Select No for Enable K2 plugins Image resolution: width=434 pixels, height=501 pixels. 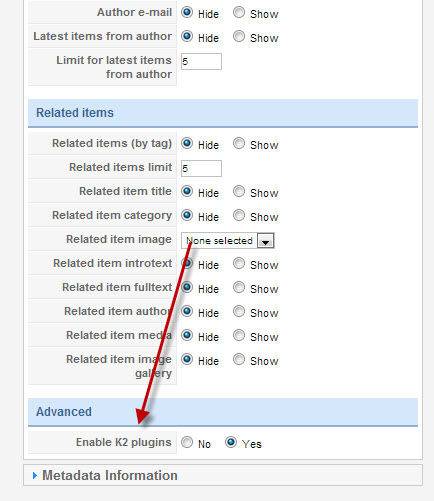tap(187, 442)
